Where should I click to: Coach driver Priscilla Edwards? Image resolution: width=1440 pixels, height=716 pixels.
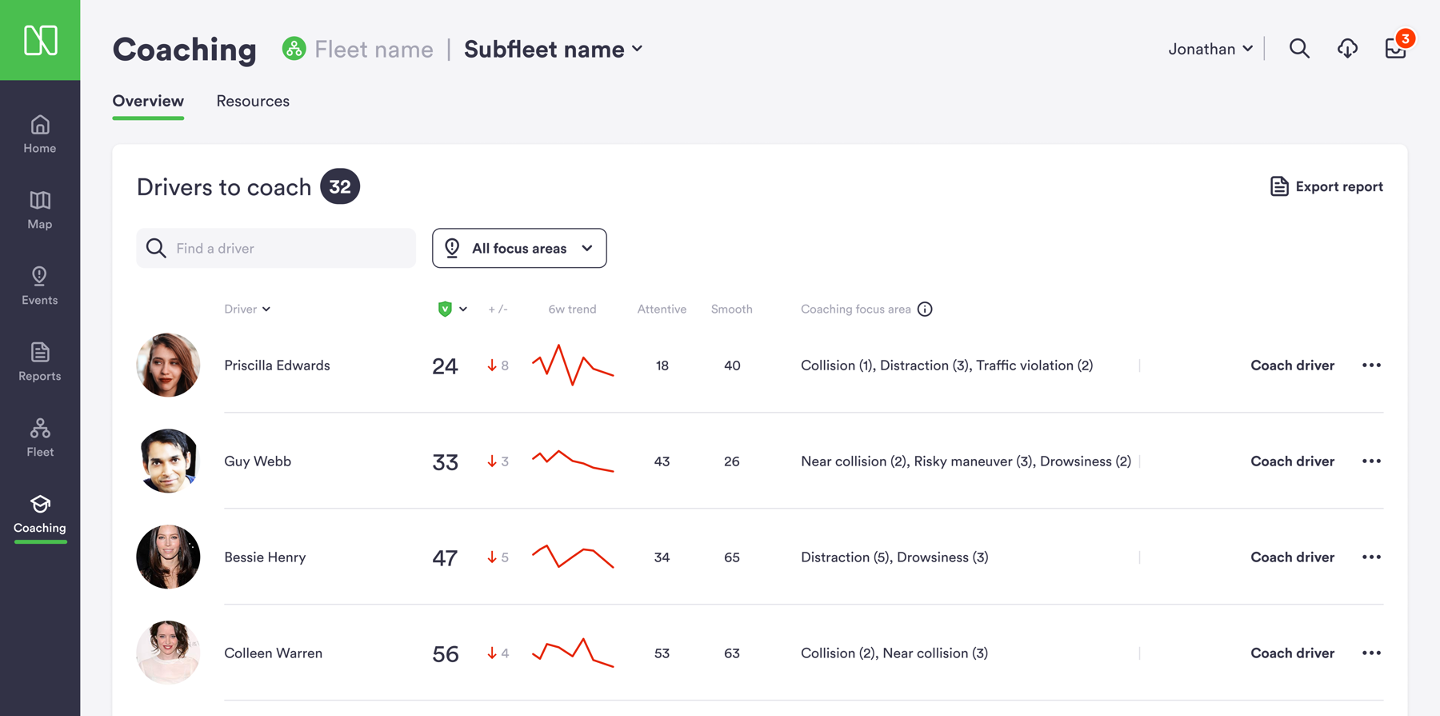(x=1292, y=365)
